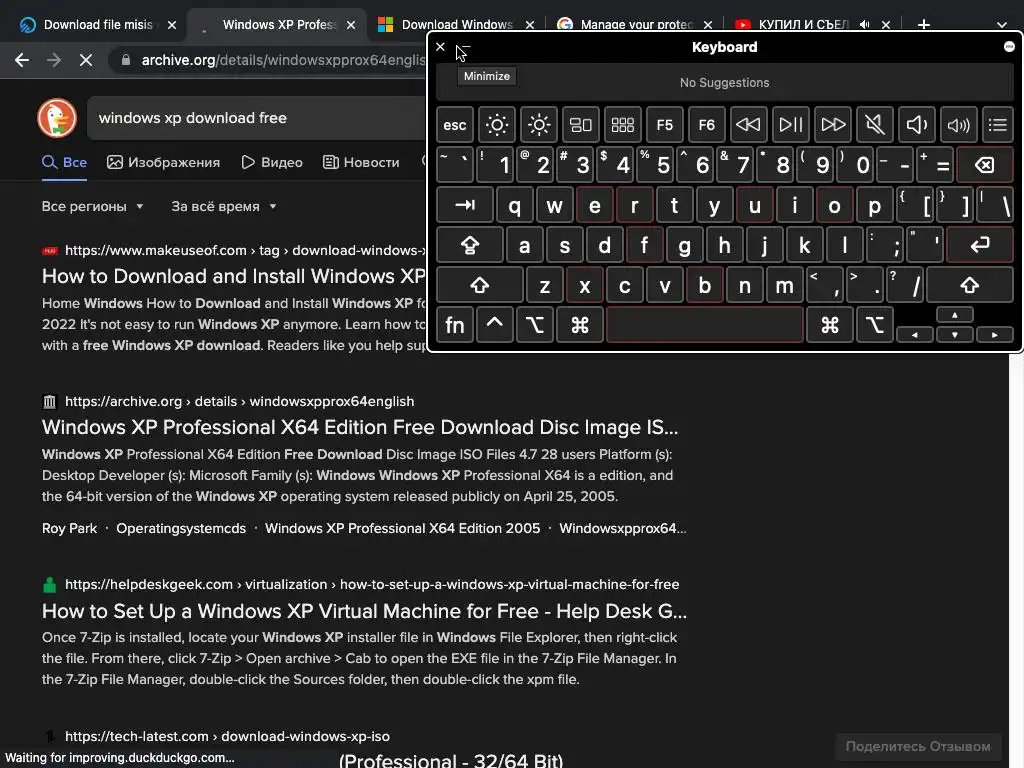Mute sound using keyboard mute key
This screenshot has height=768, width=1024.
[874, 124]
